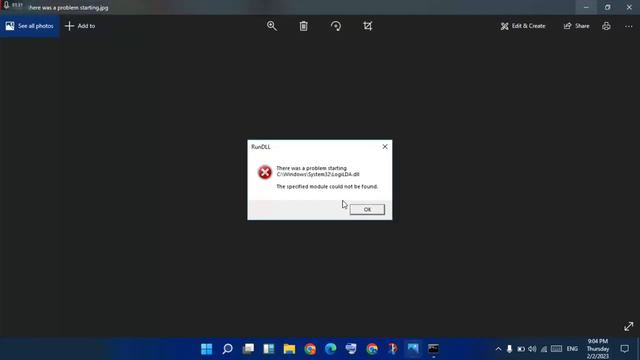Launch Microsoft Edge from the taskbar
Screen dimensions: 640x360
[331, 349]
